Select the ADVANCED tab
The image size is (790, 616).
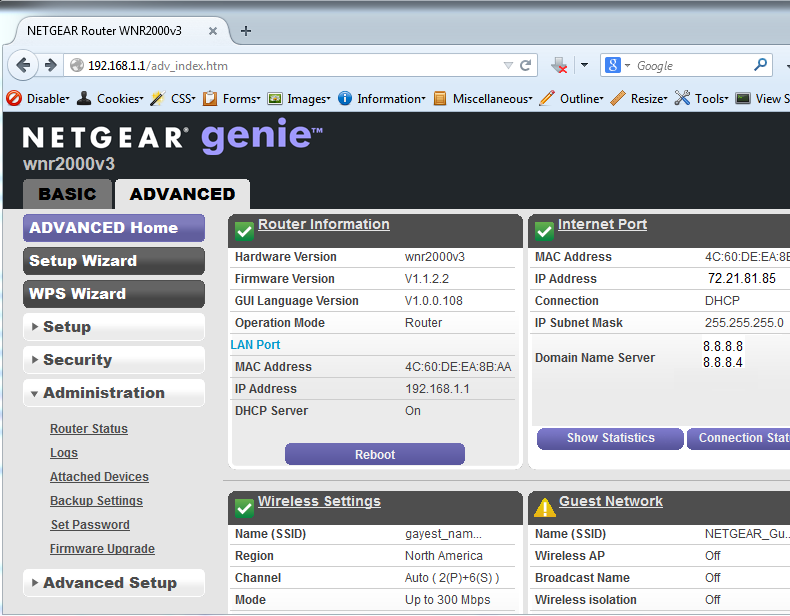coord(182,194)
